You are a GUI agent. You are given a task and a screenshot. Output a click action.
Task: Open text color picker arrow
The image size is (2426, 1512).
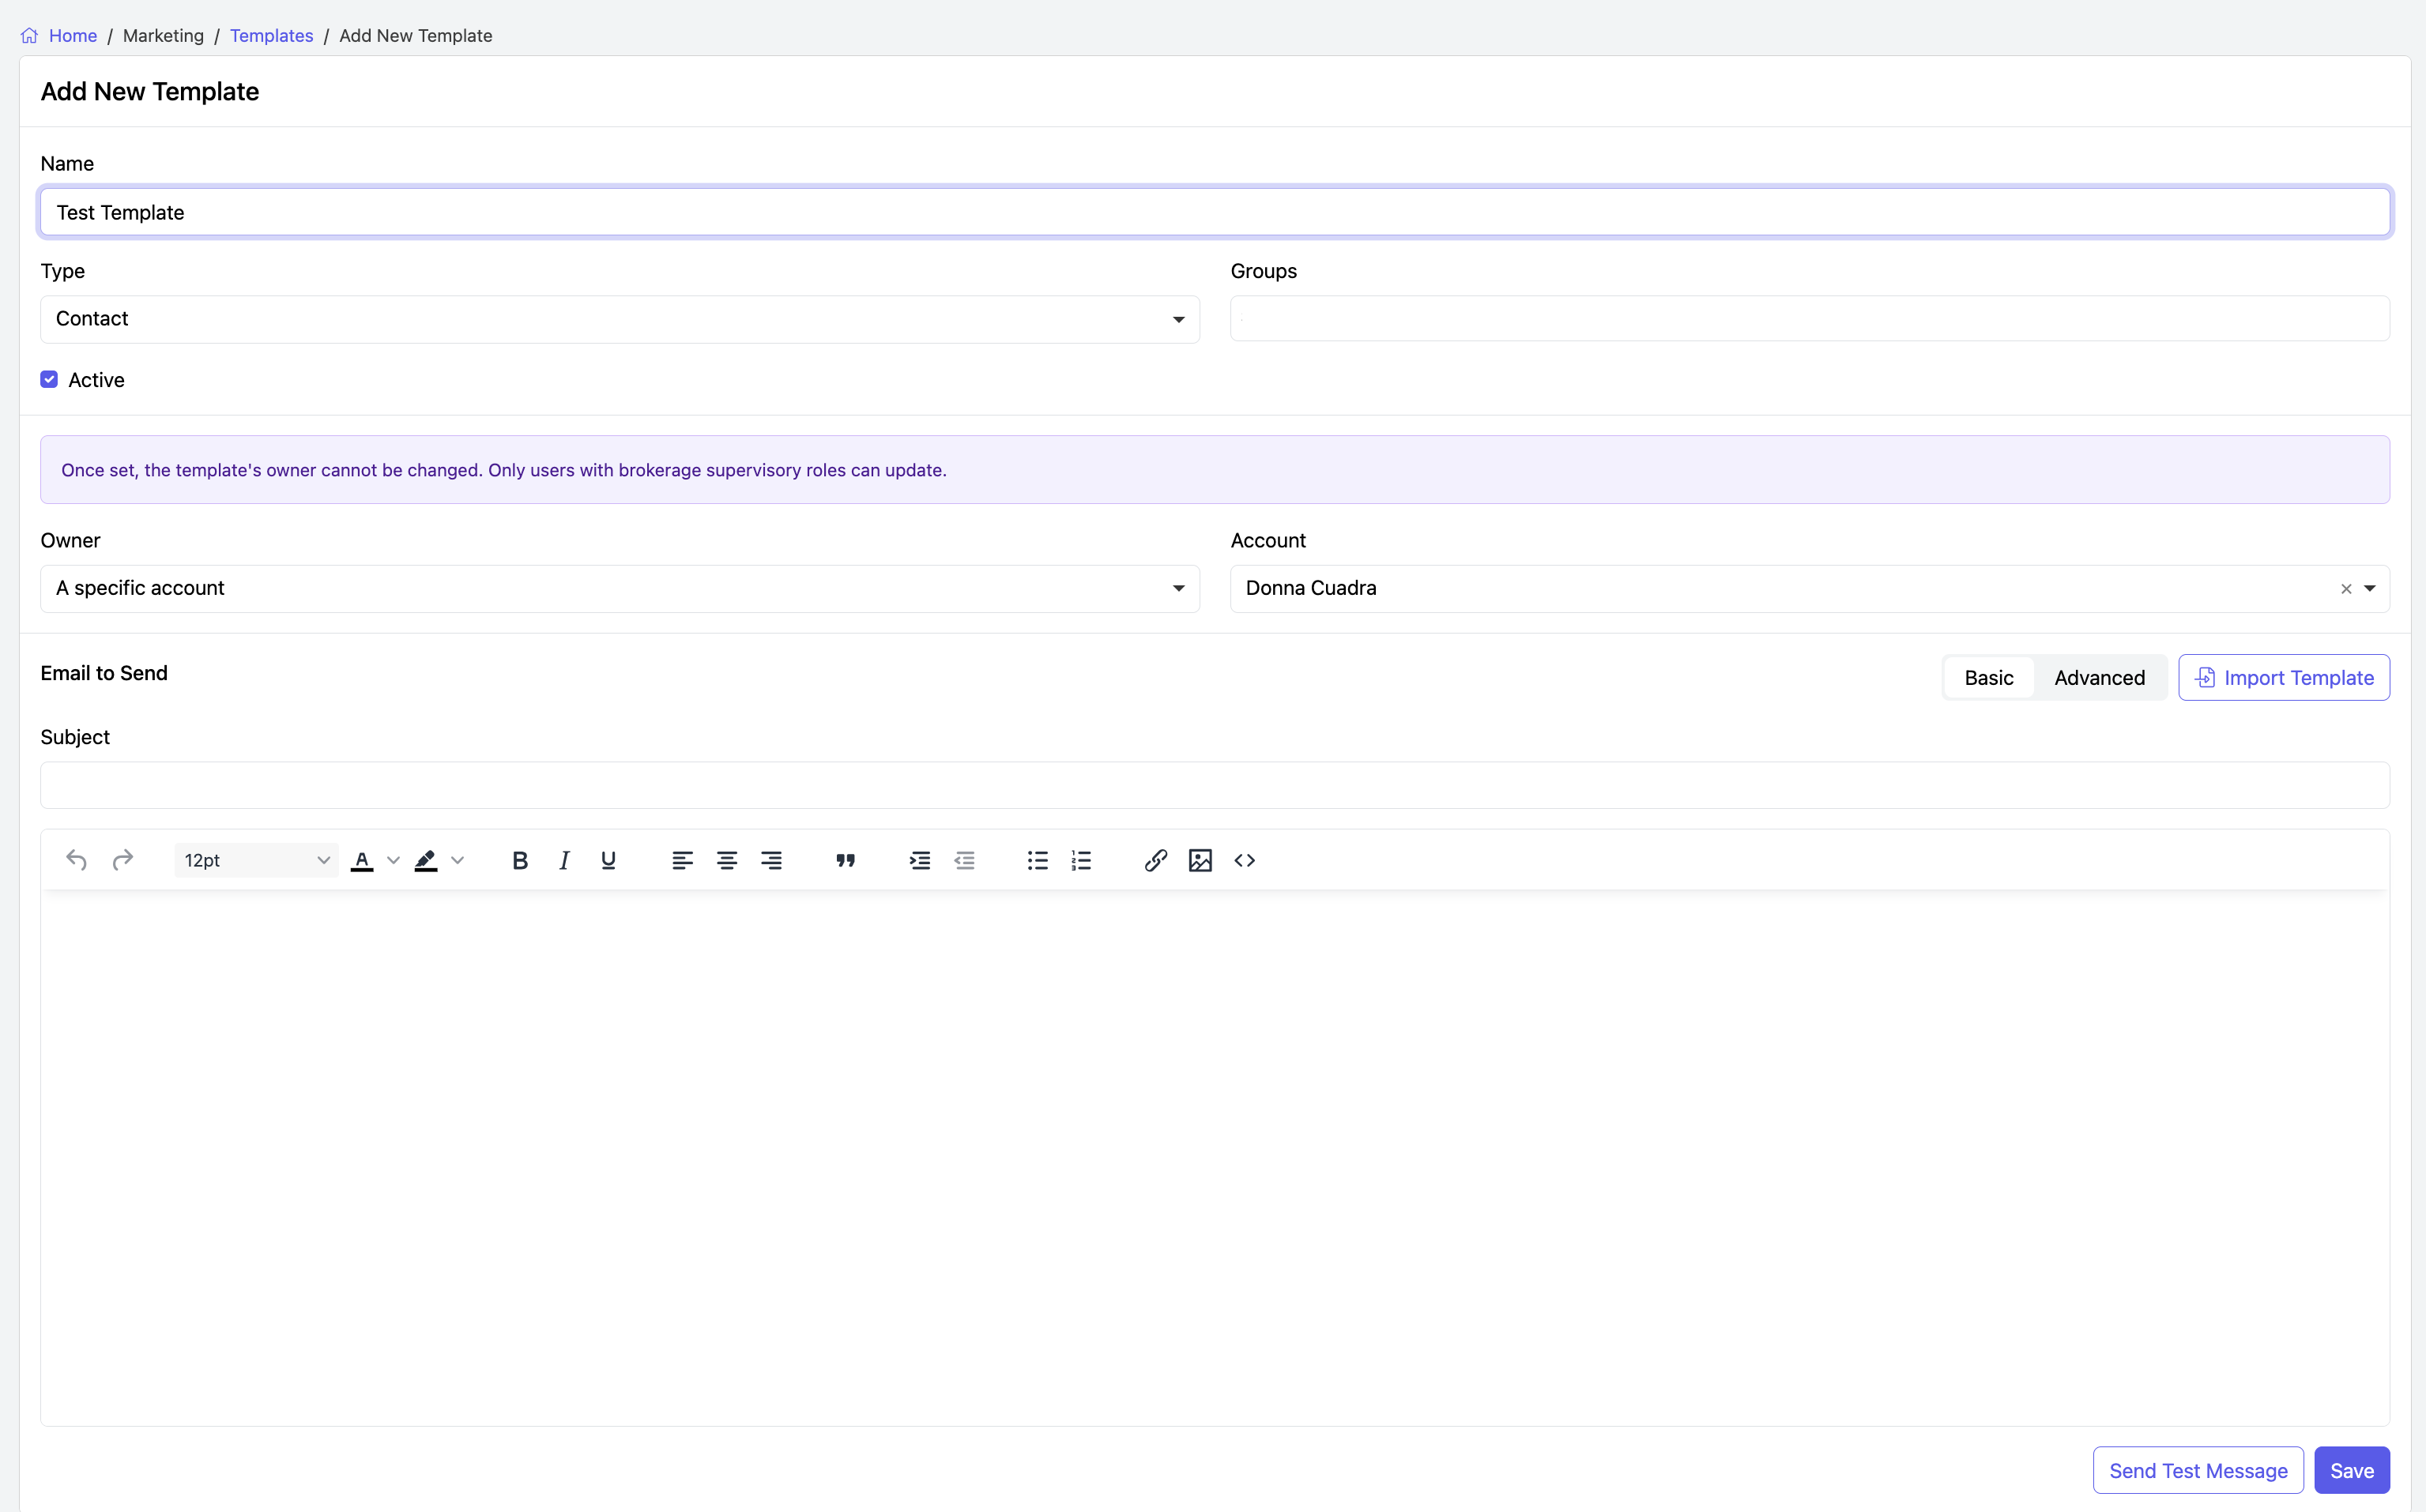pyautogui.click(x=393, y=860)
